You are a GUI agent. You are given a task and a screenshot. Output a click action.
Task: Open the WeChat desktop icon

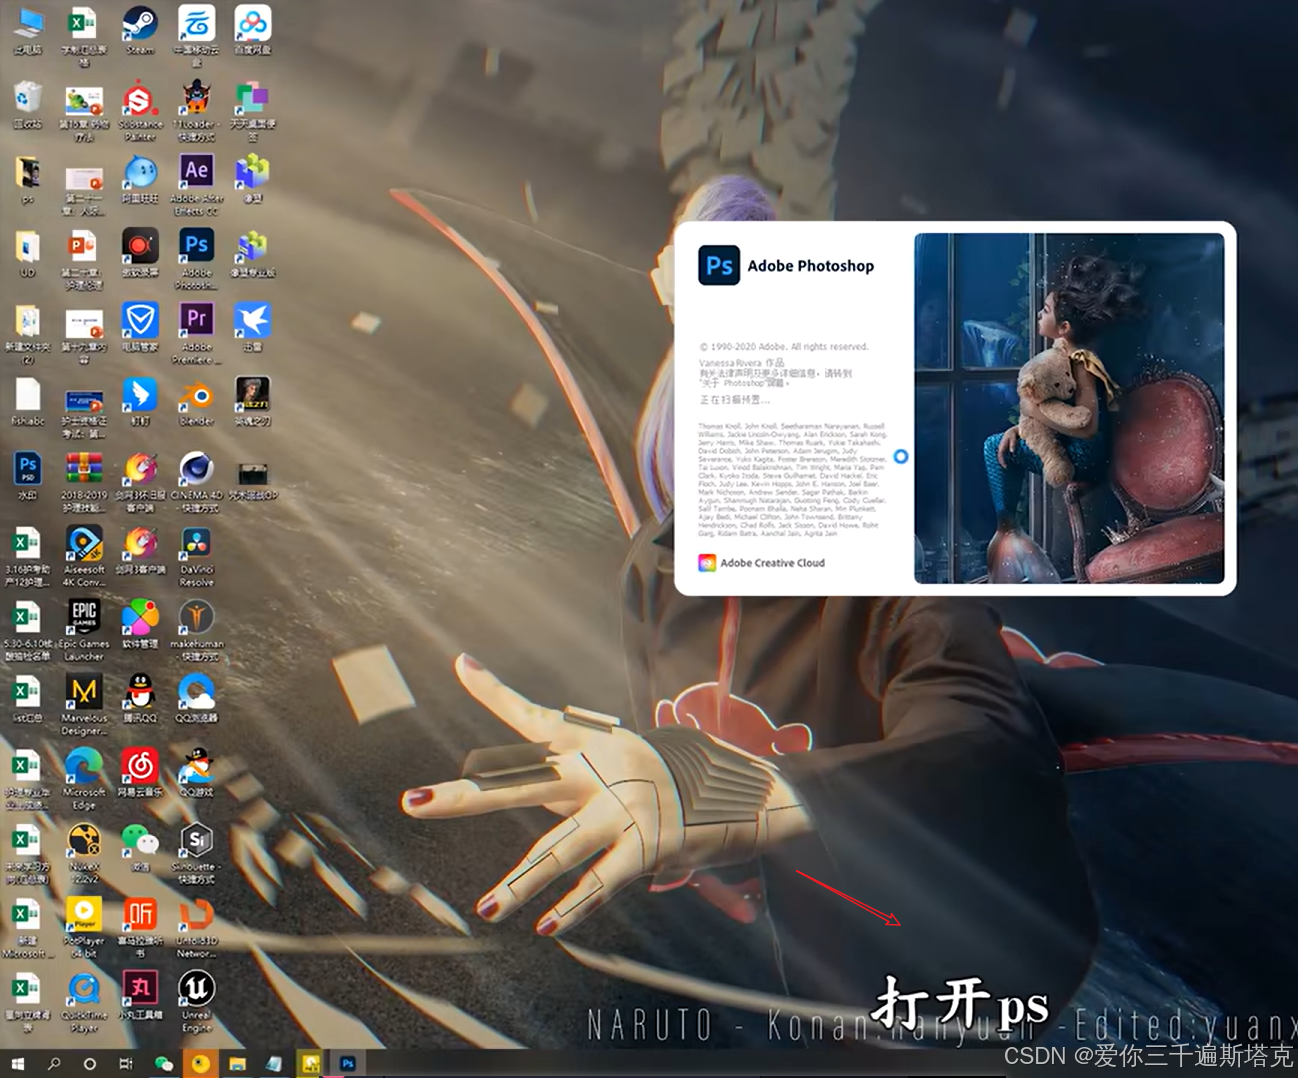pyautogui.click(x=140, y=846)
